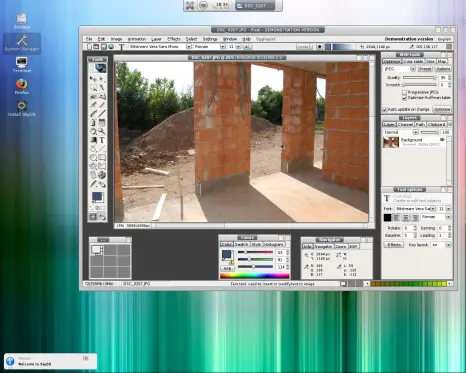Pick a color from the rainbow spectrum bar

coord(254,276)
